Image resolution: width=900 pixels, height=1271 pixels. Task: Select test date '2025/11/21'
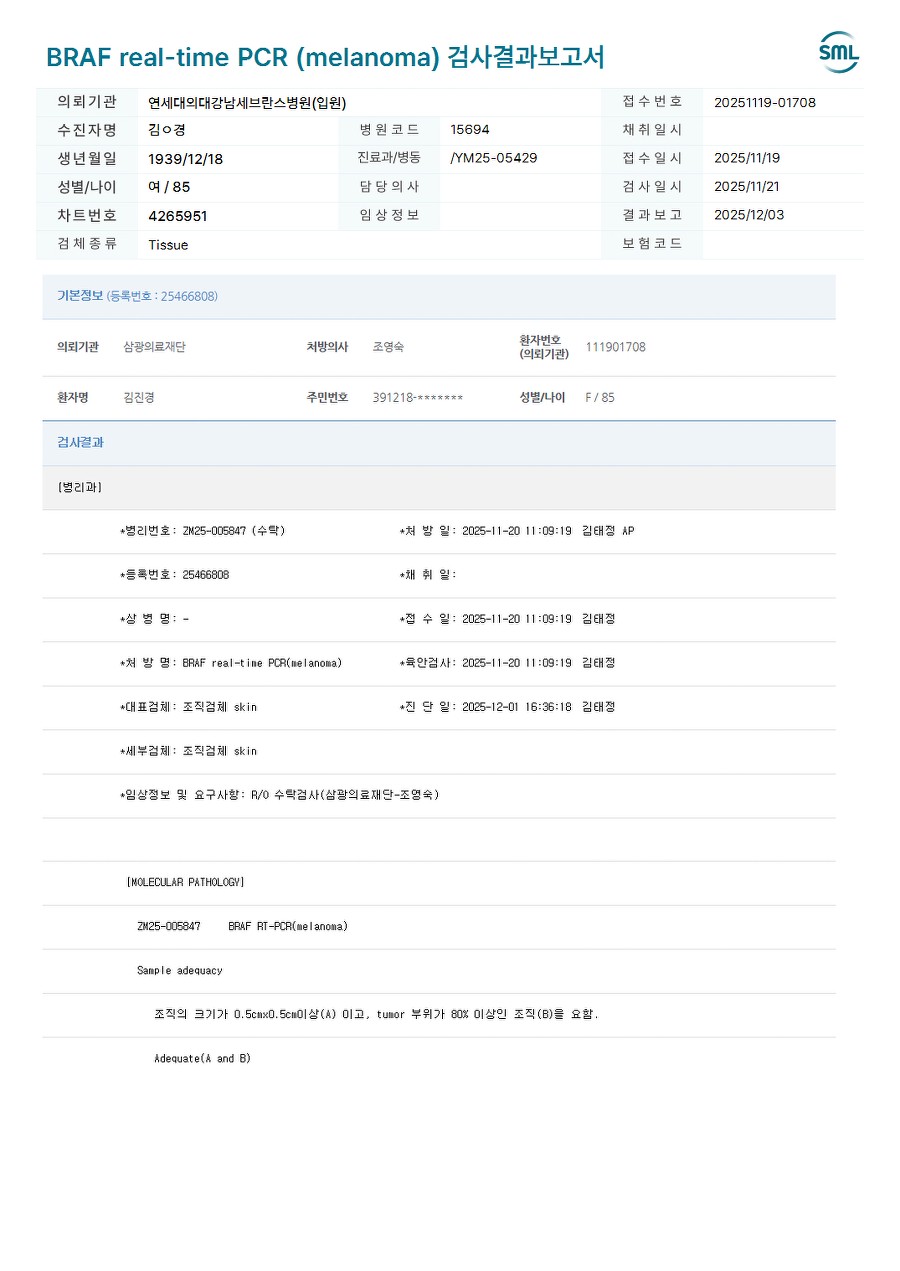coord(747,186)
